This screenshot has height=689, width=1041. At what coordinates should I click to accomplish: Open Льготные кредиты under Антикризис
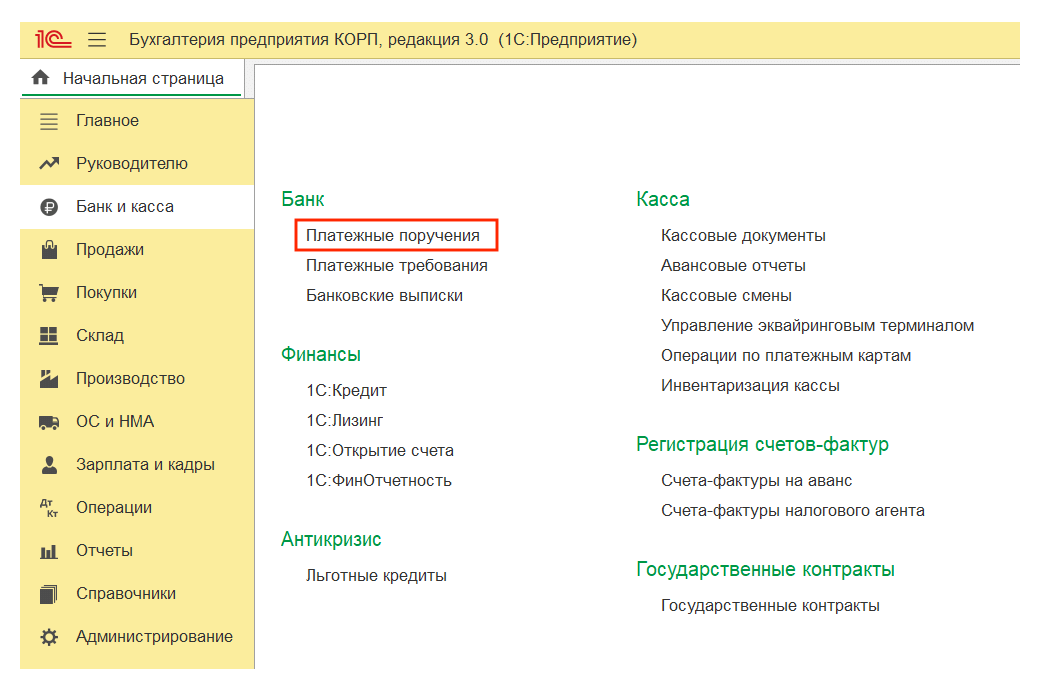point(376,576)
